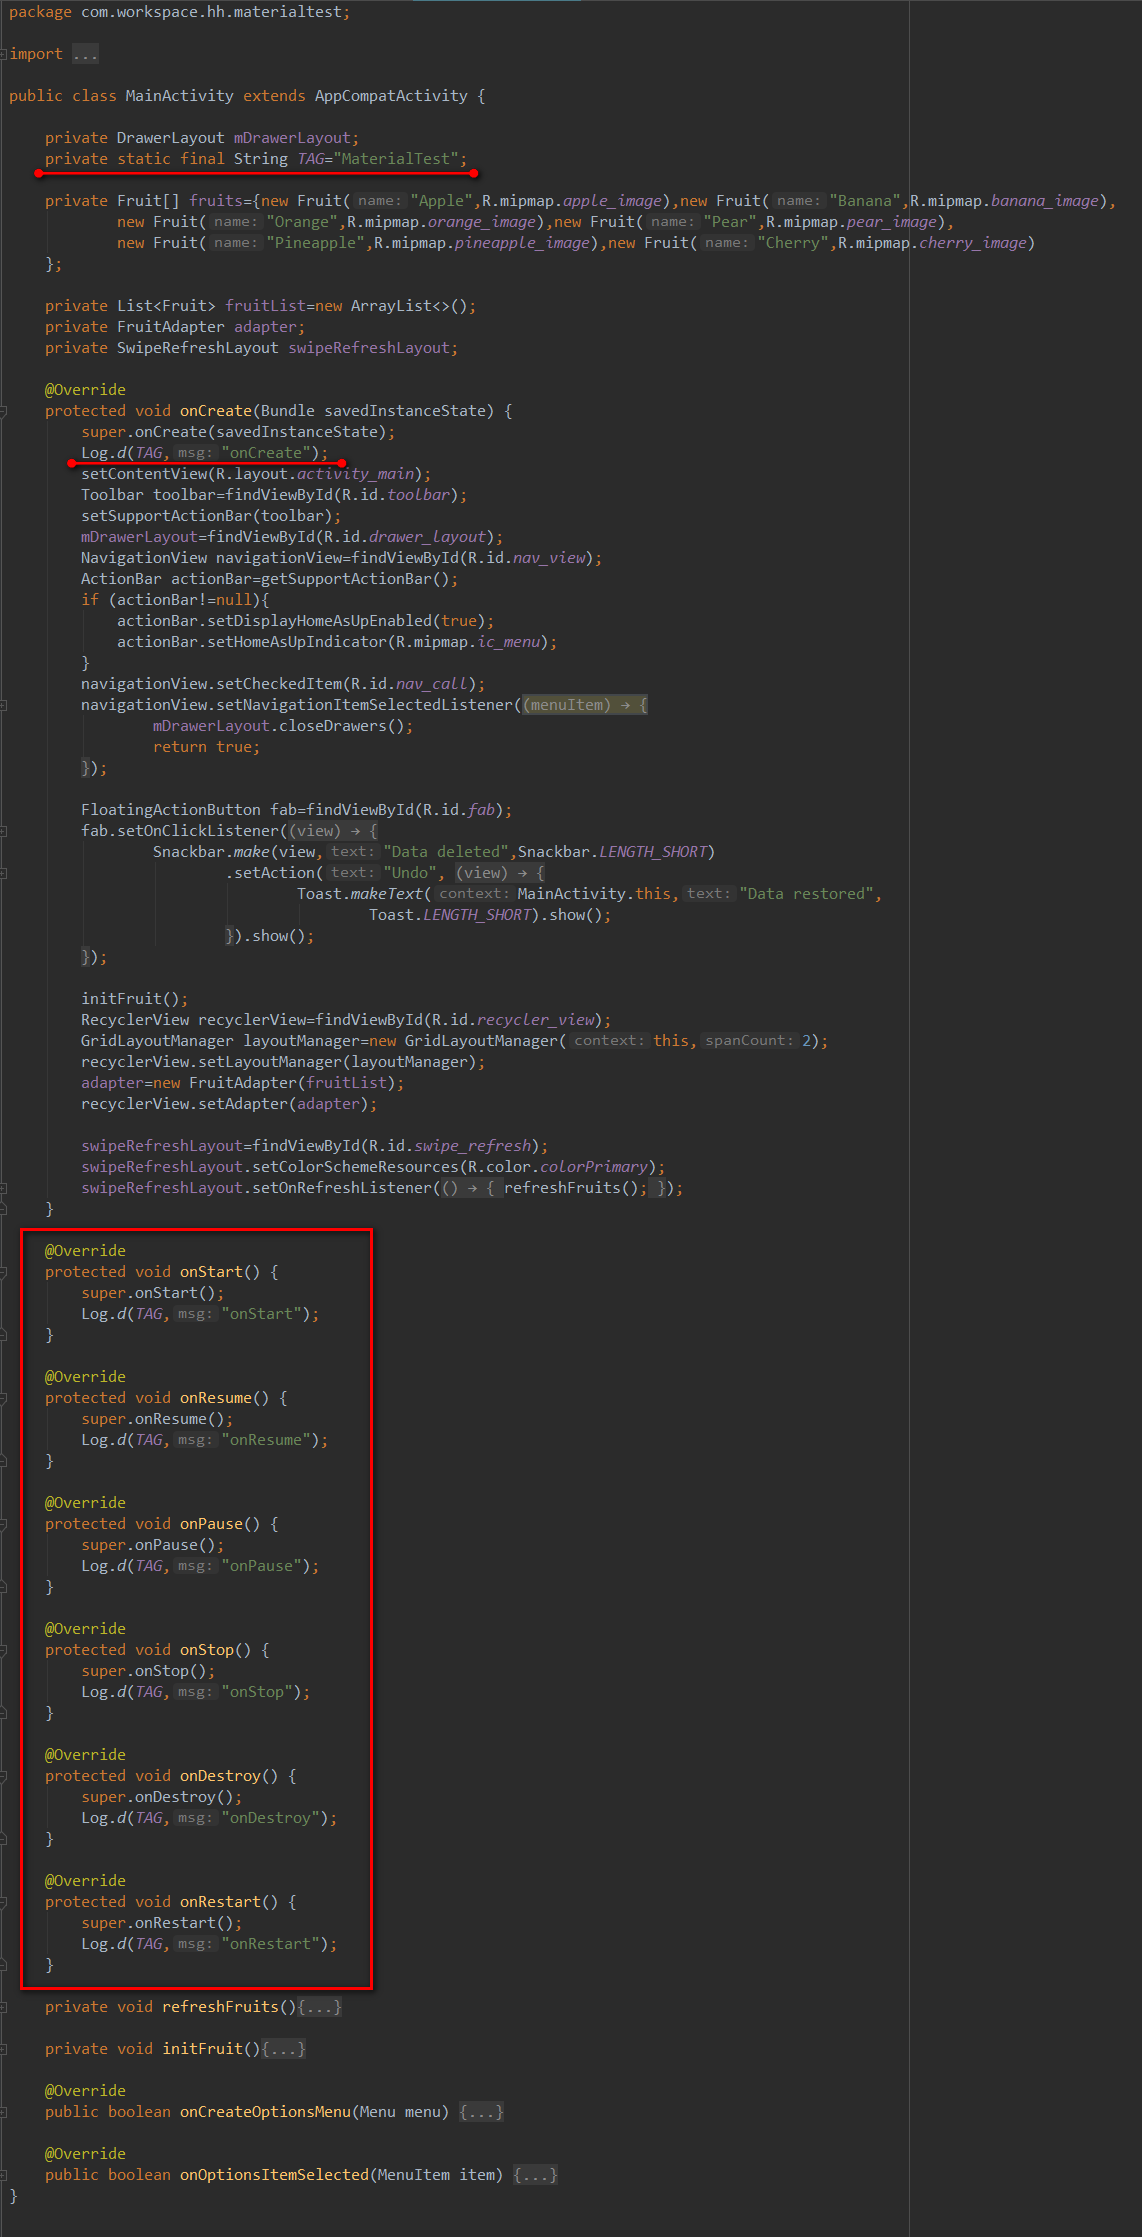
Task: Expand folded onOptionsItemSelected method body
Action: [x=535, y=2175]
